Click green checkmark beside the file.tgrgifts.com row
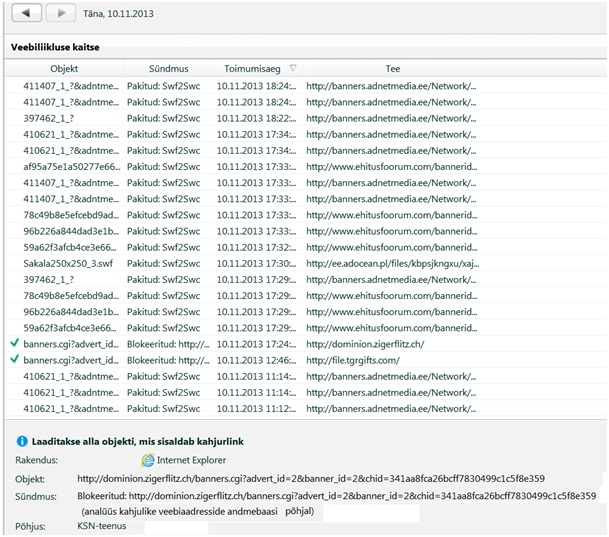 click(13, 360)
